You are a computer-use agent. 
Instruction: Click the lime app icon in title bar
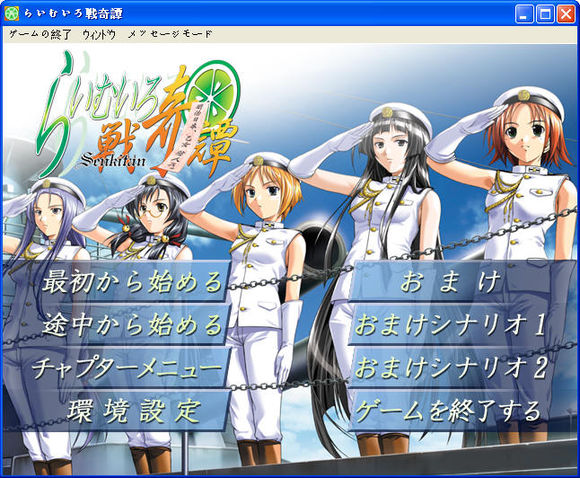coord(11,14)
